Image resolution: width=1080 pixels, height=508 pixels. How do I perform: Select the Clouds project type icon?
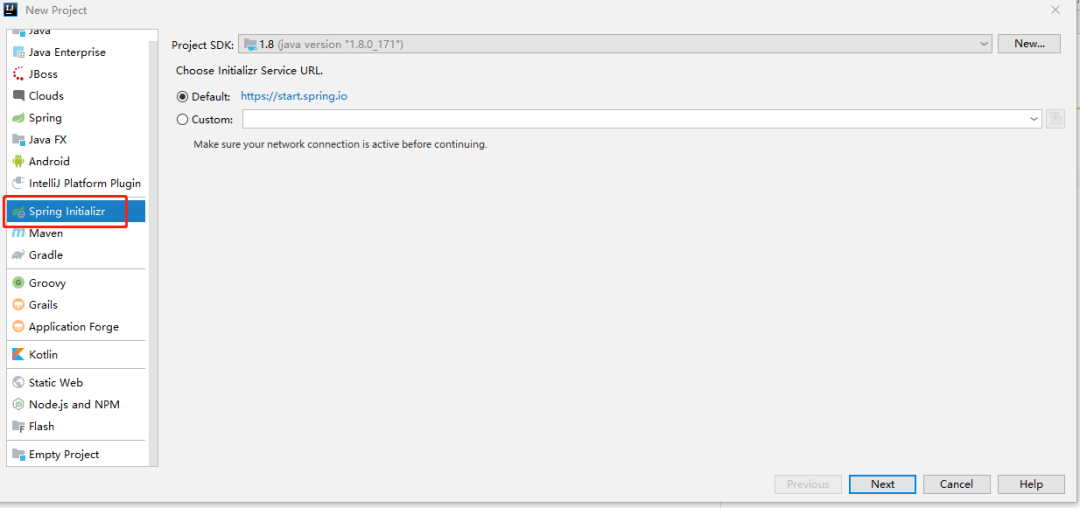point(19,96)
